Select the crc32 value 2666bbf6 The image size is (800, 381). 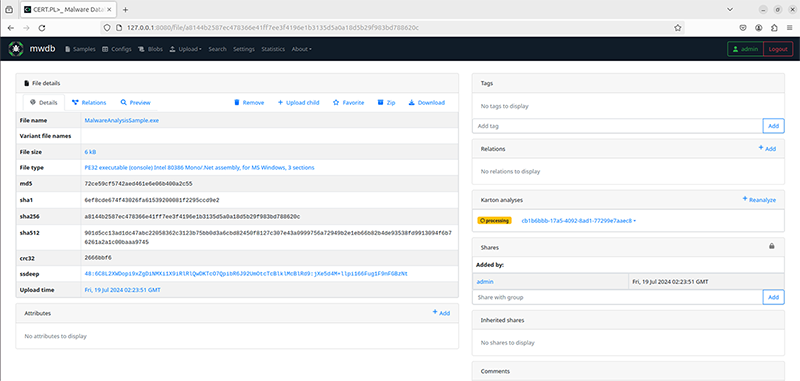[x=98, y=258]
